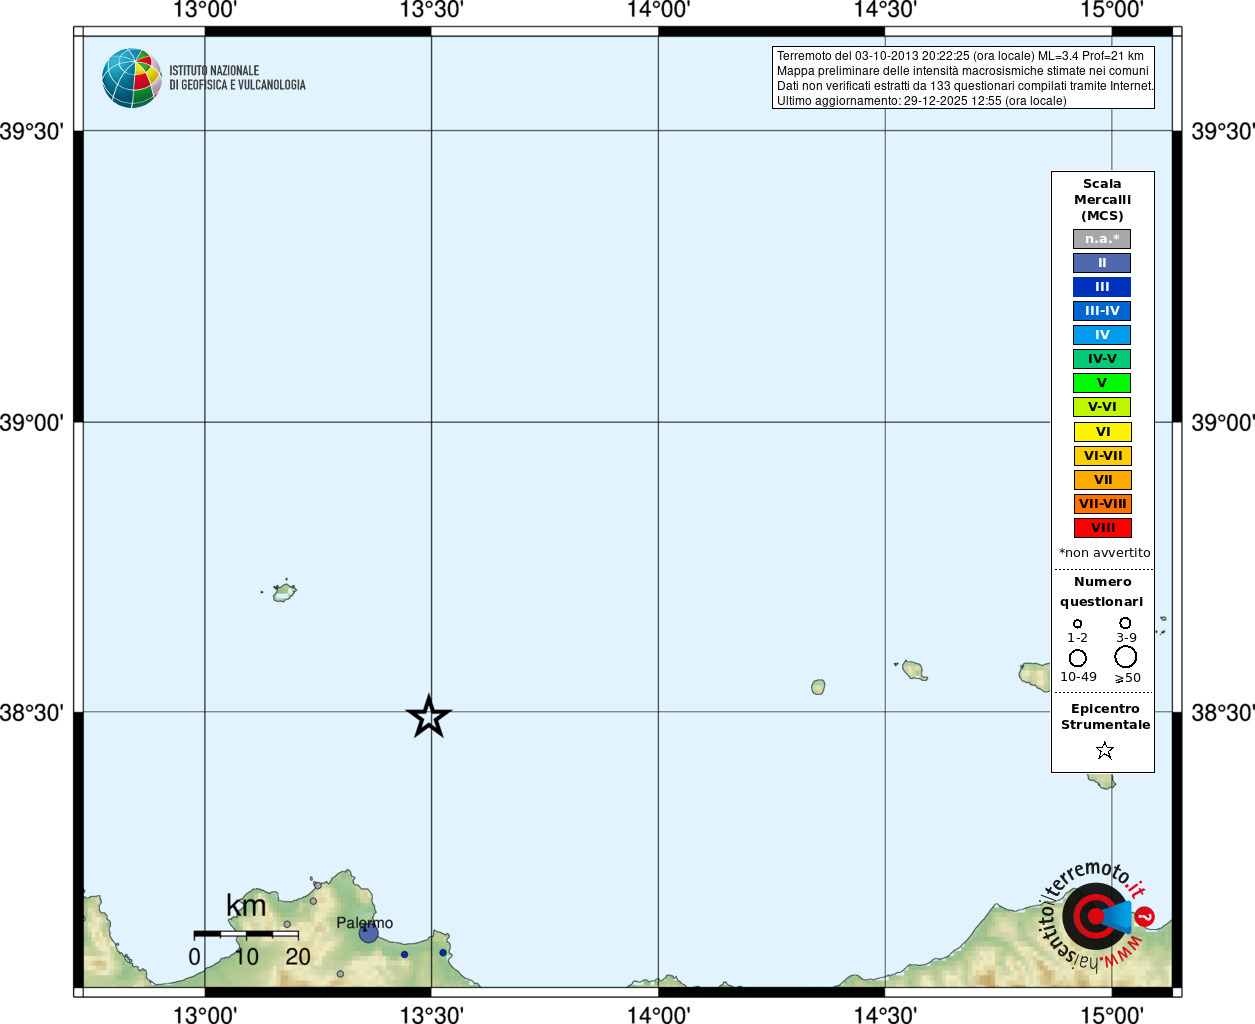Click the 10-49 questionnaires circle in legend
The width and height of the screenshot is (1255, 1024).
coord(1077,658)
